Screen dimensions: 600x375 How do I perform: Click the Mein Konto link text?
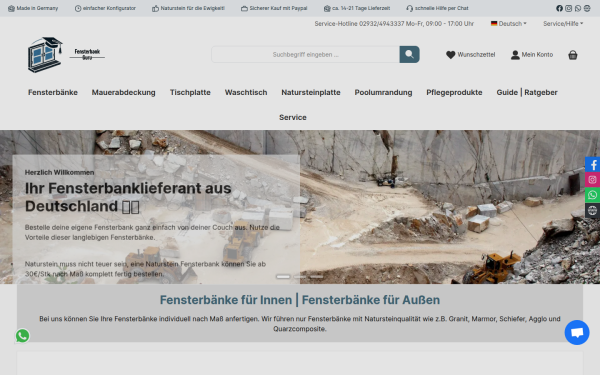click(x=537, y=55)
